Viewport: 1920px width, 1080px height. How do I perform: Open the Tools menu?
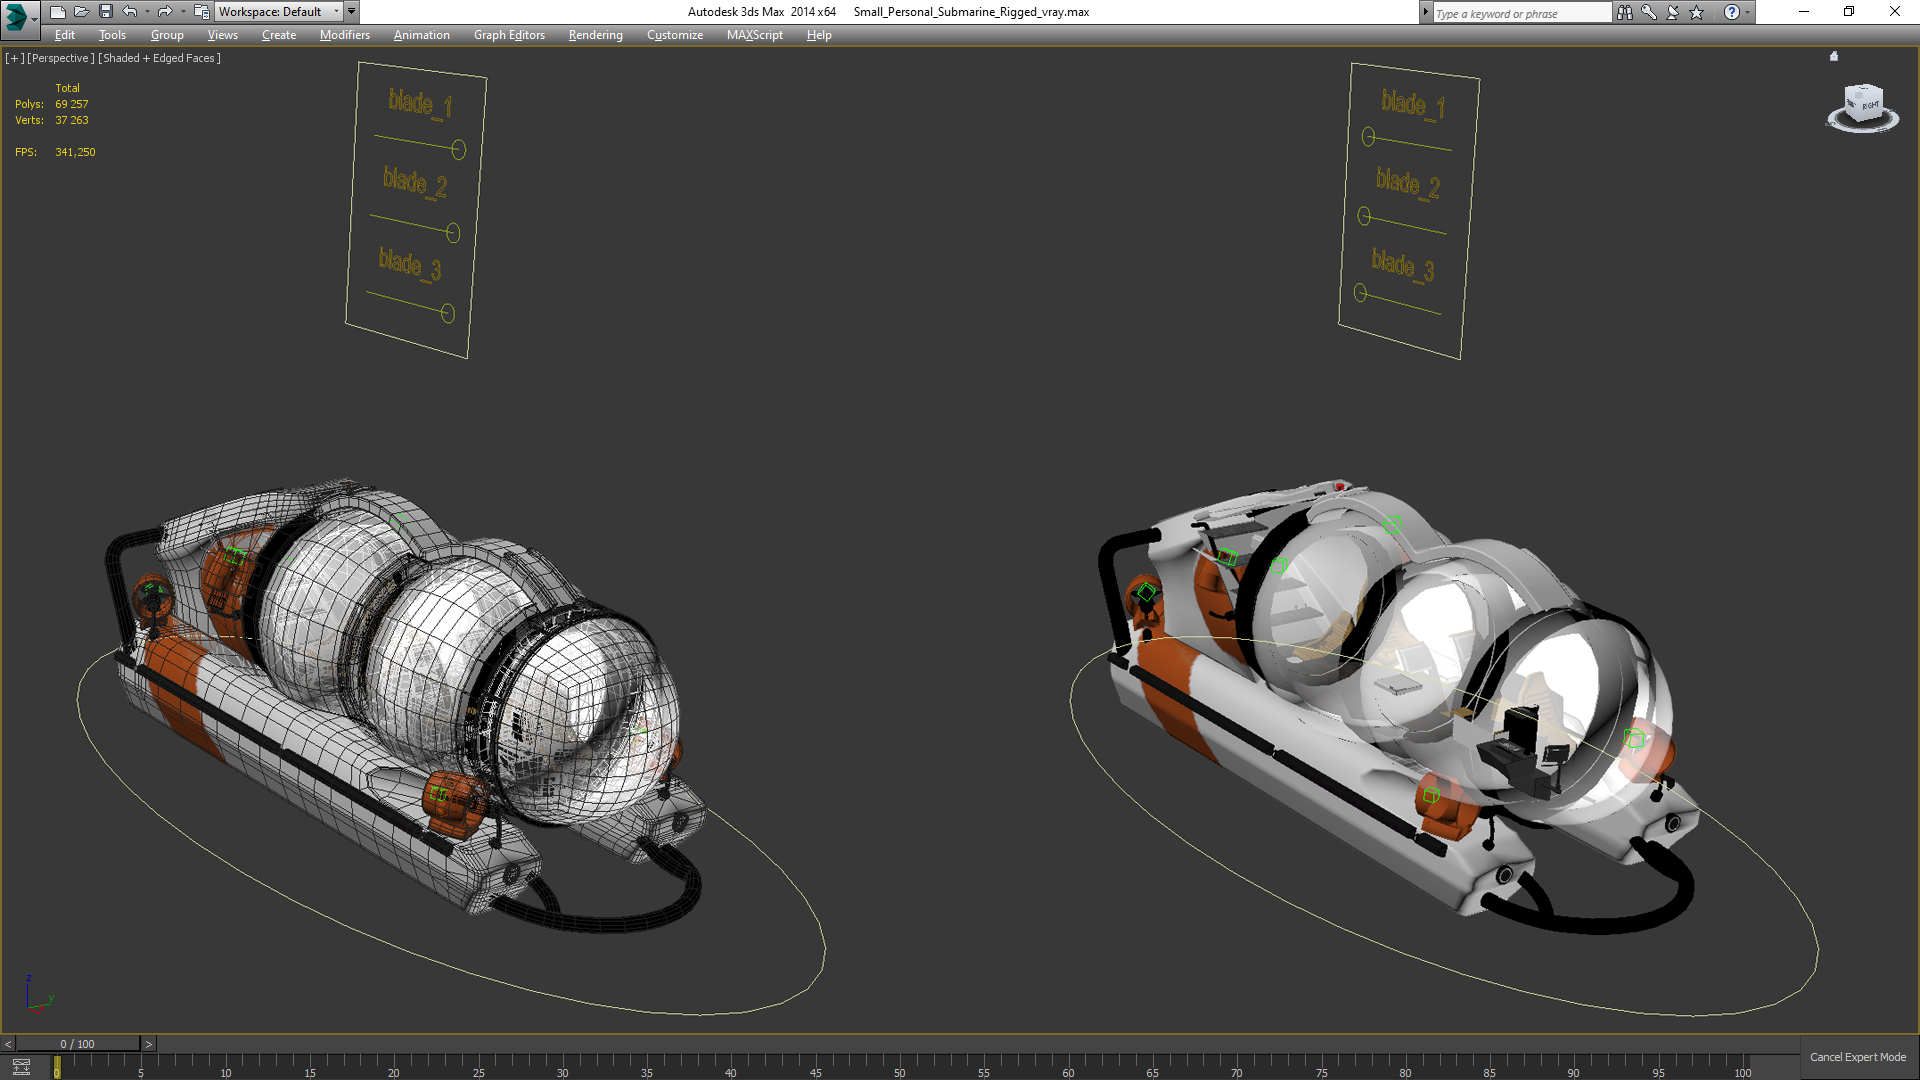[112, 35]
